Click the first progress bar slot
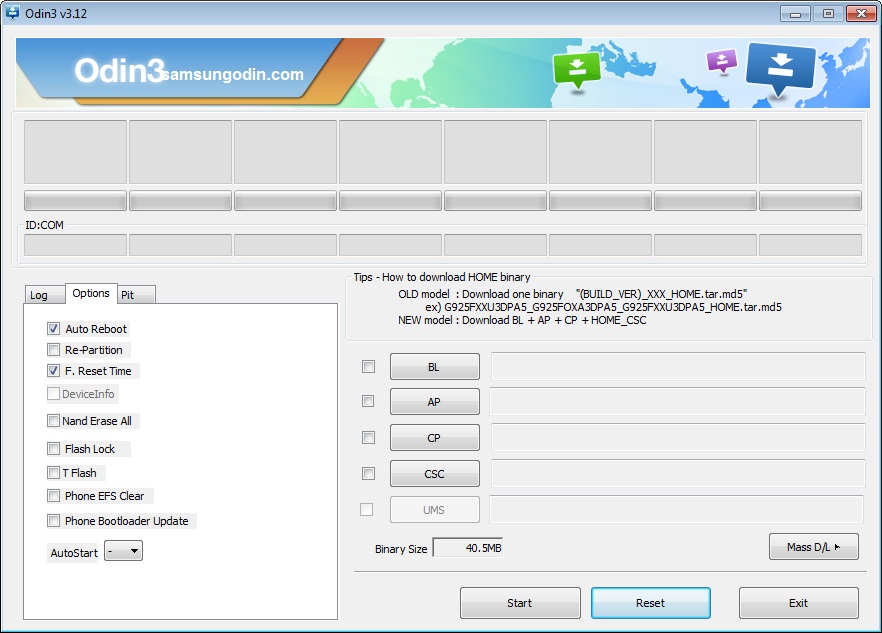 tap(75, 201)
